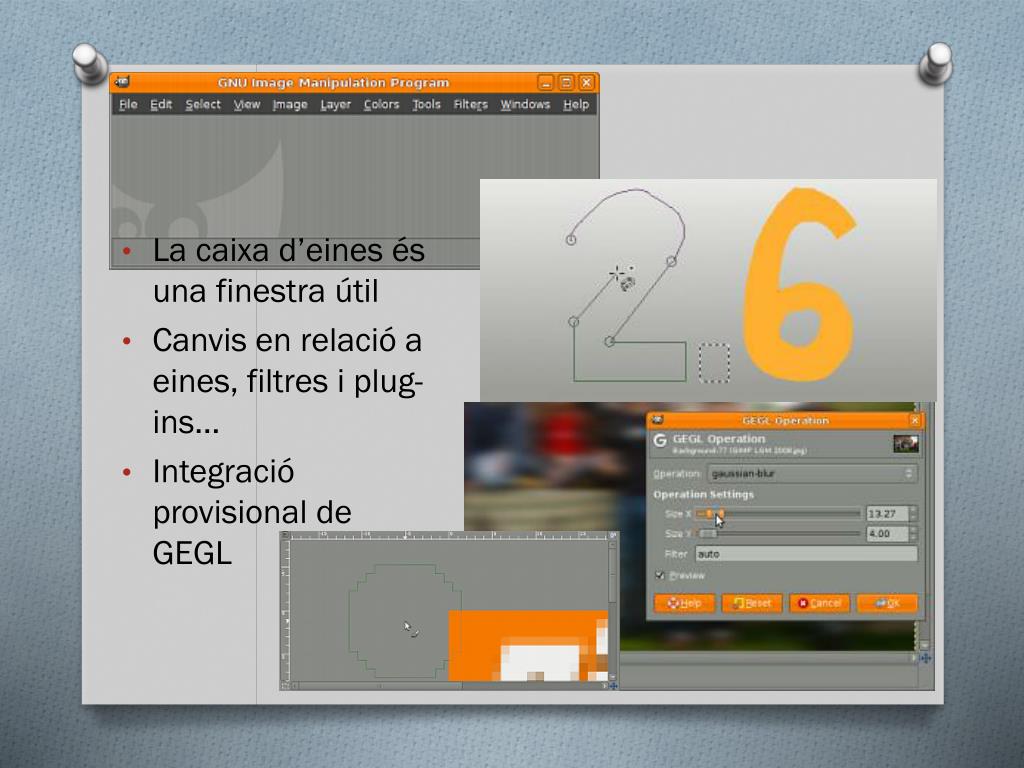The width and height of the screenshot is (1024, 768).
Task: Open the Help menu in GIMP
Action: [576, 104]
